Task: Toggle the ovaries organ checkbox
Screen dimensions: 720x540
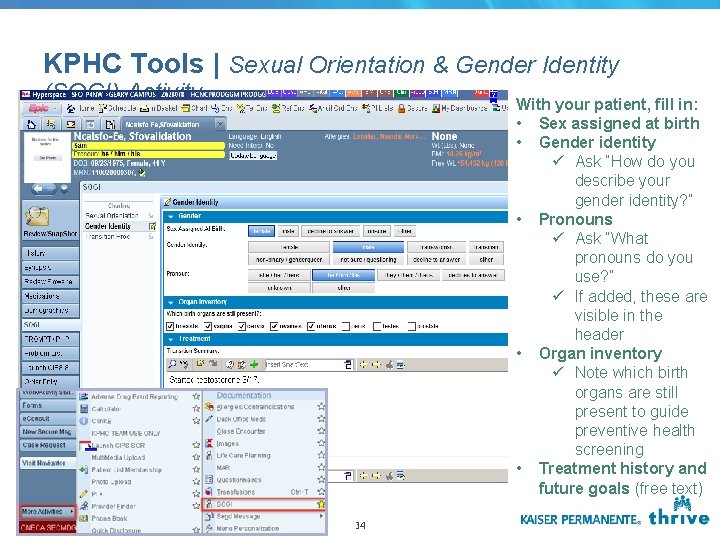Action: click(x=274, y=326)
